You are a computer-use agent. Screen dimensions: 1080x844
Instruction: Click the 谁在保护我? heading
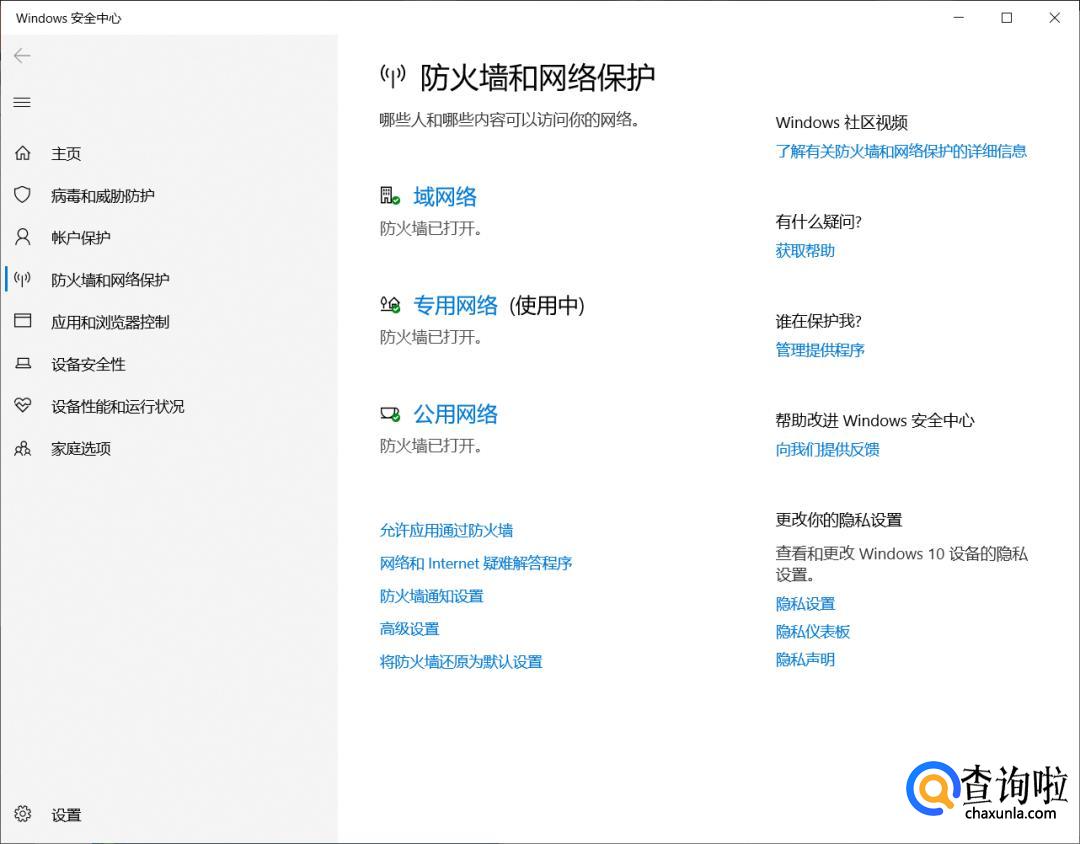pos(818,321)
